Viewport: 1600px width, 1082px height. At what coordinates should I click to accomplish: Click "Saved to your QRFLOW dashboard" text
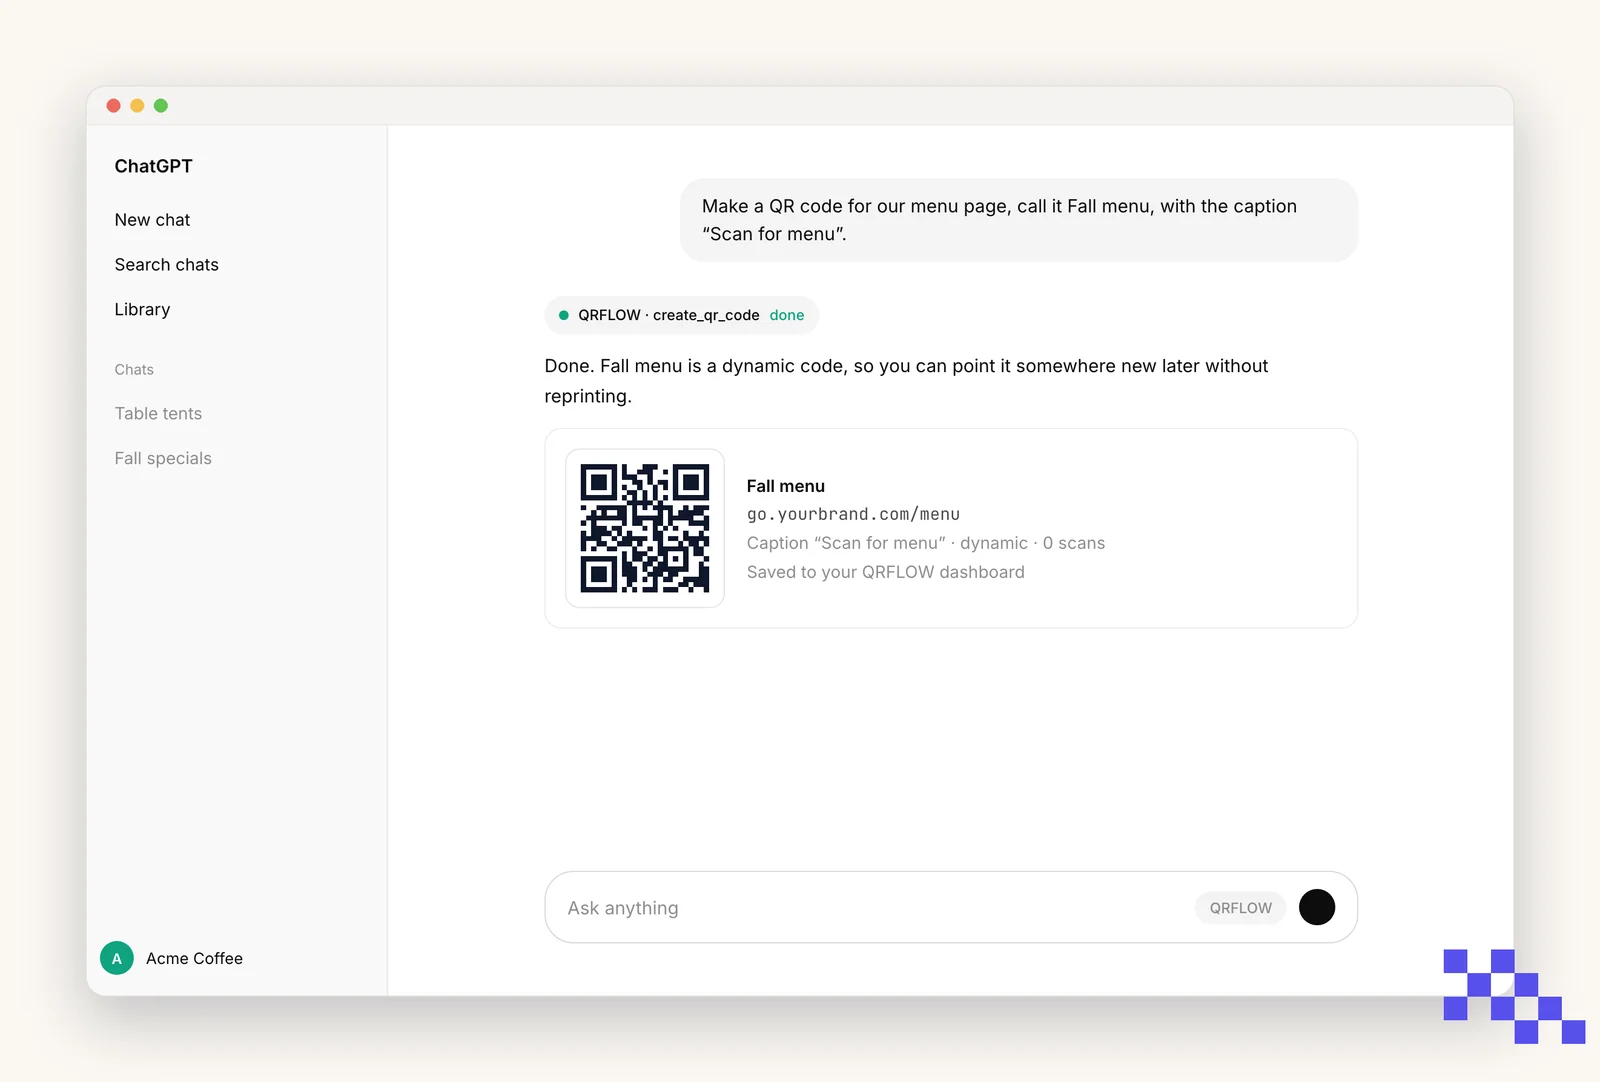pyautogui.click(x=886, y=572)
